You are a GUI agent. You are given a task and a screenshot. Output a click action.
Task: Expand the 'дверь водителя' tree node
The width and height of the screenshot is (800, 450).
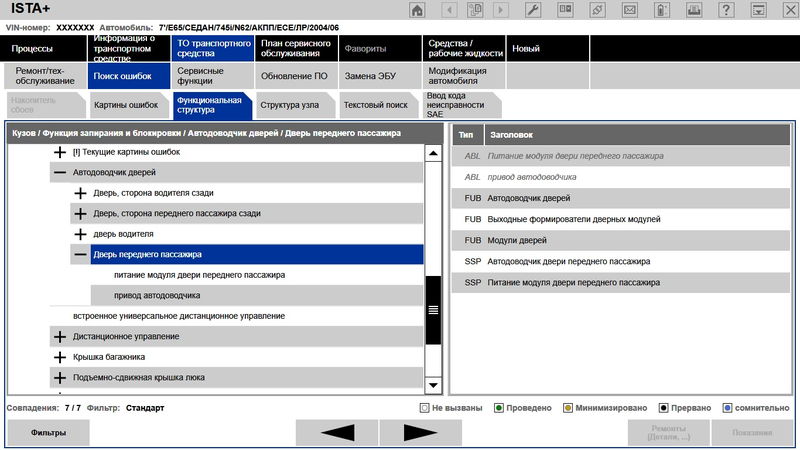click(80, 234)
